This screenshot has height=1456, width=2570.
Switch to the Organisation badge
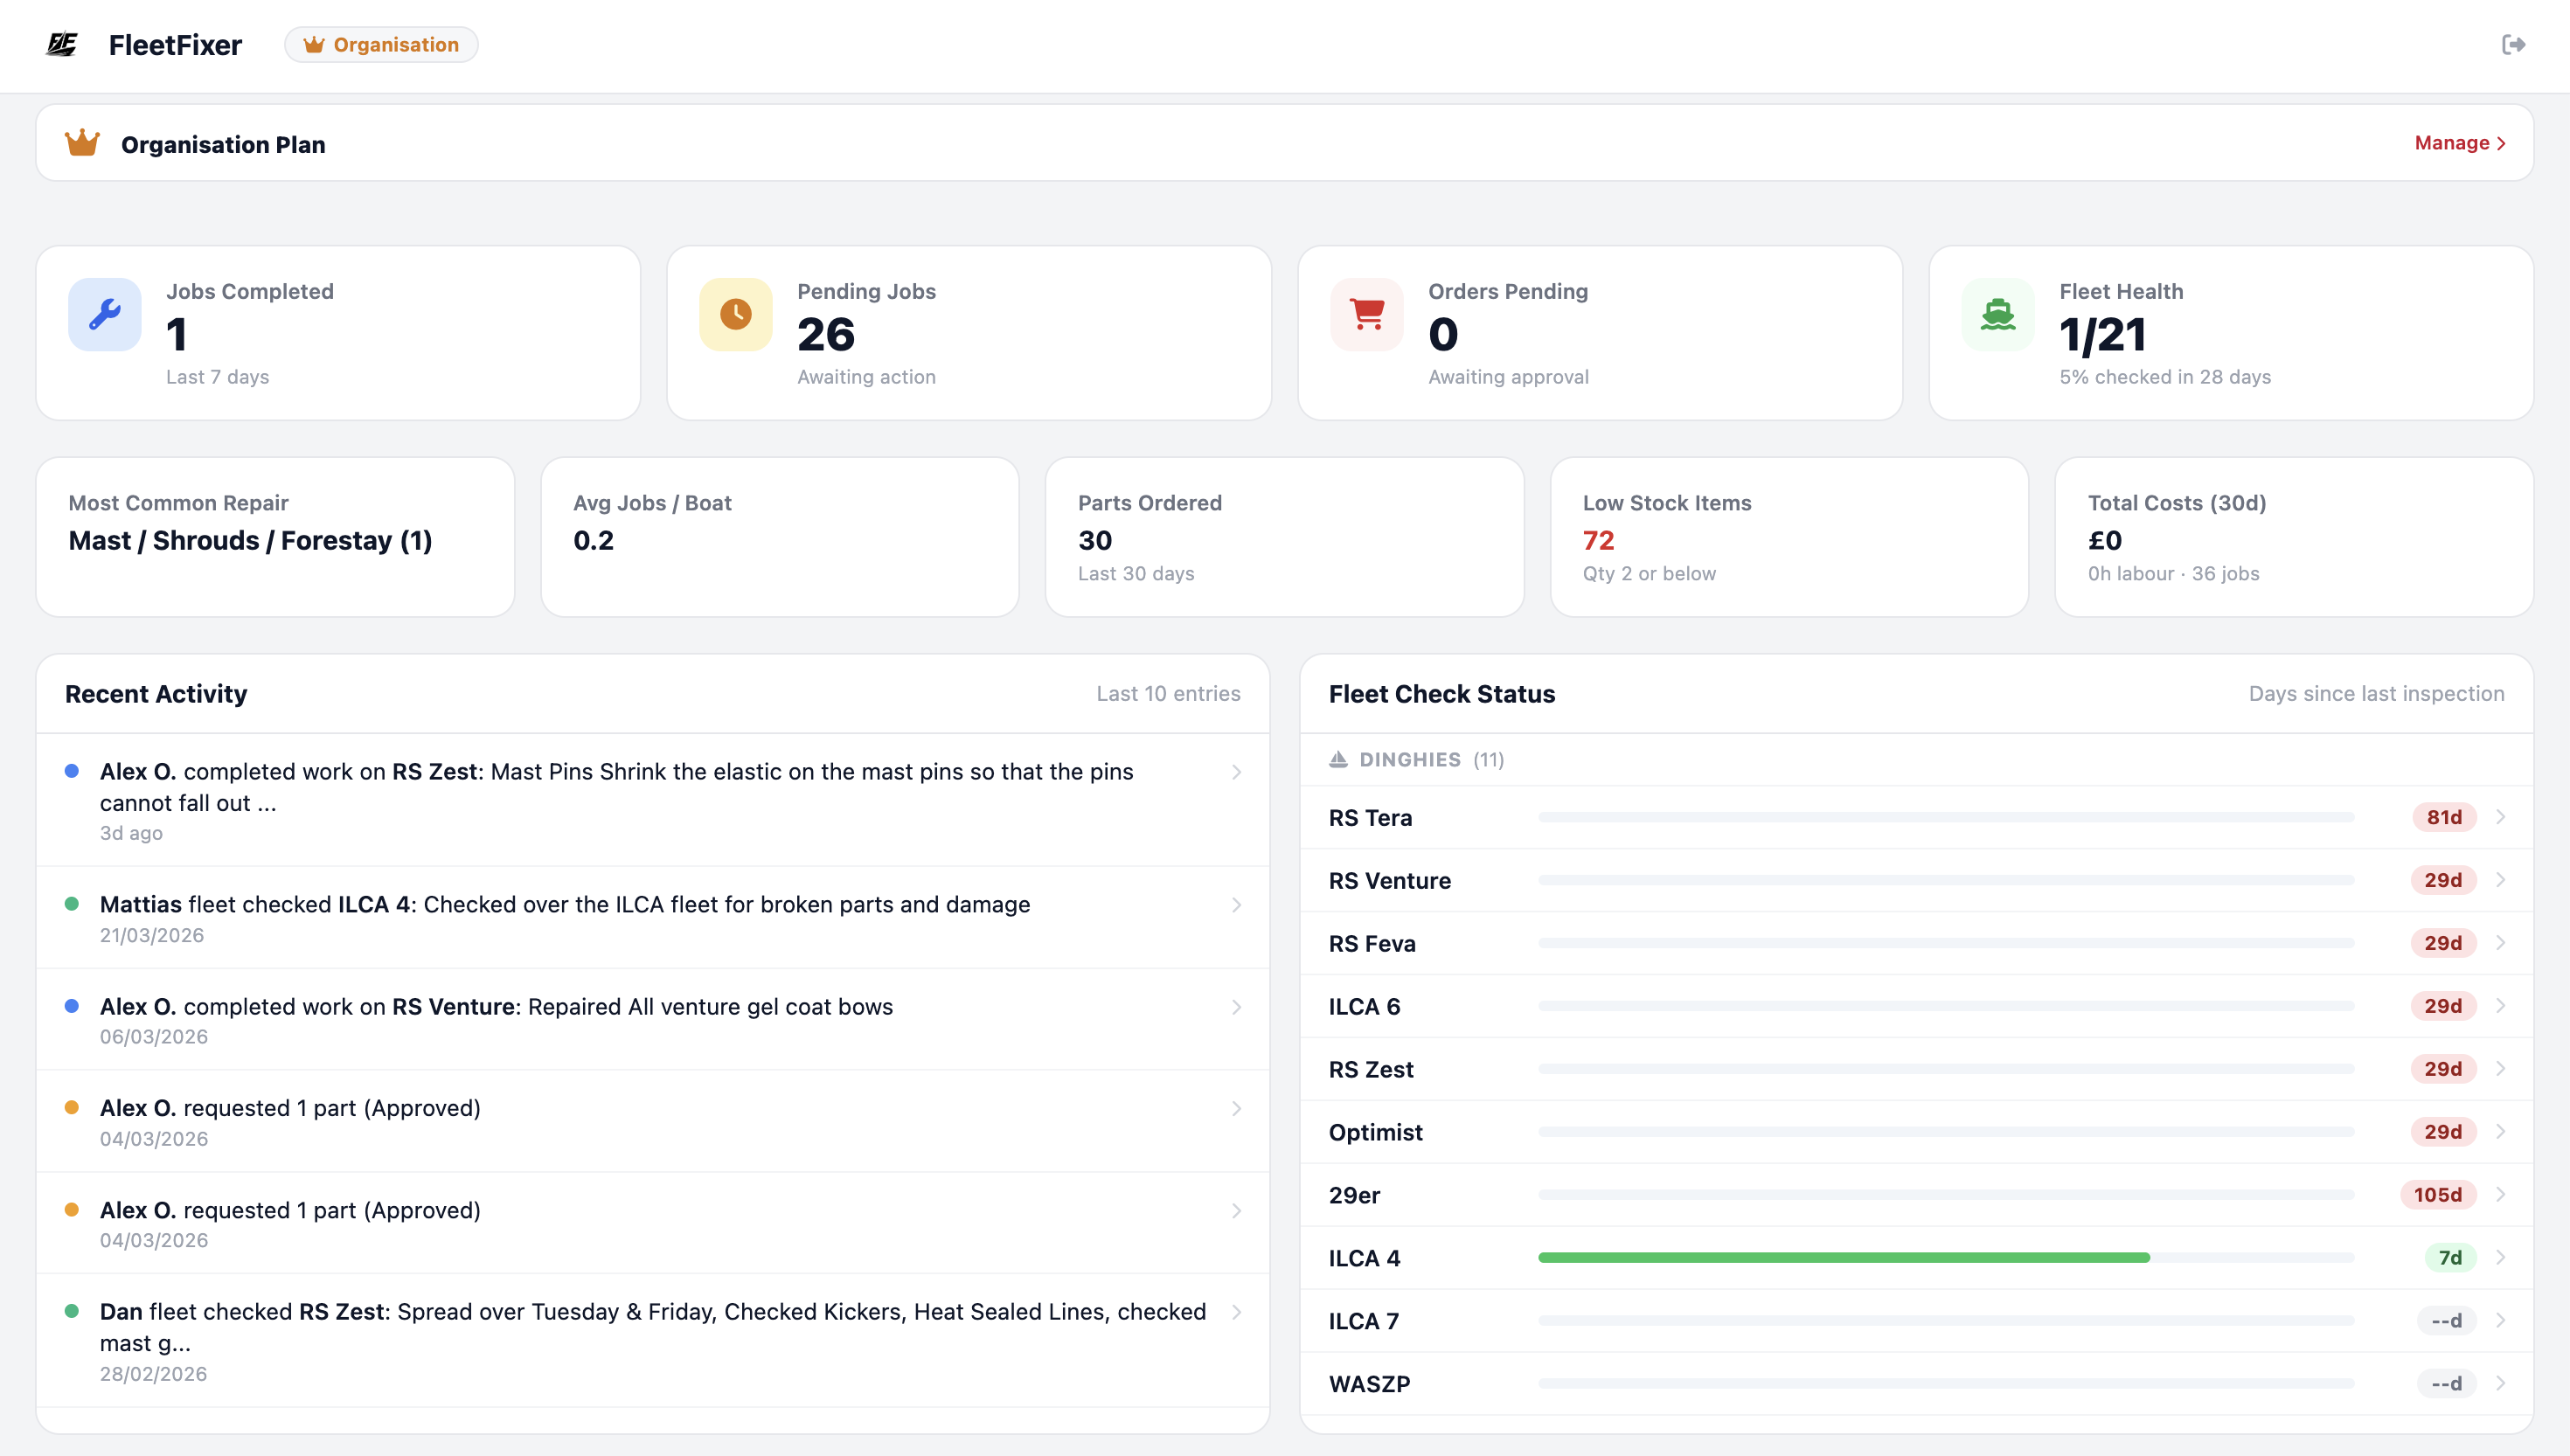tap(381, 44)
